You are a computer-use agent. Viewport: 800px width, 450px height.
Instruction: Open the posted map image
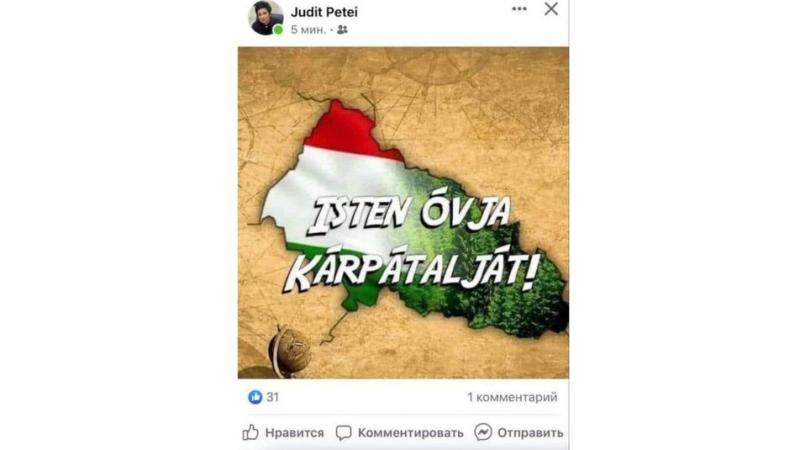pos(403,213)
